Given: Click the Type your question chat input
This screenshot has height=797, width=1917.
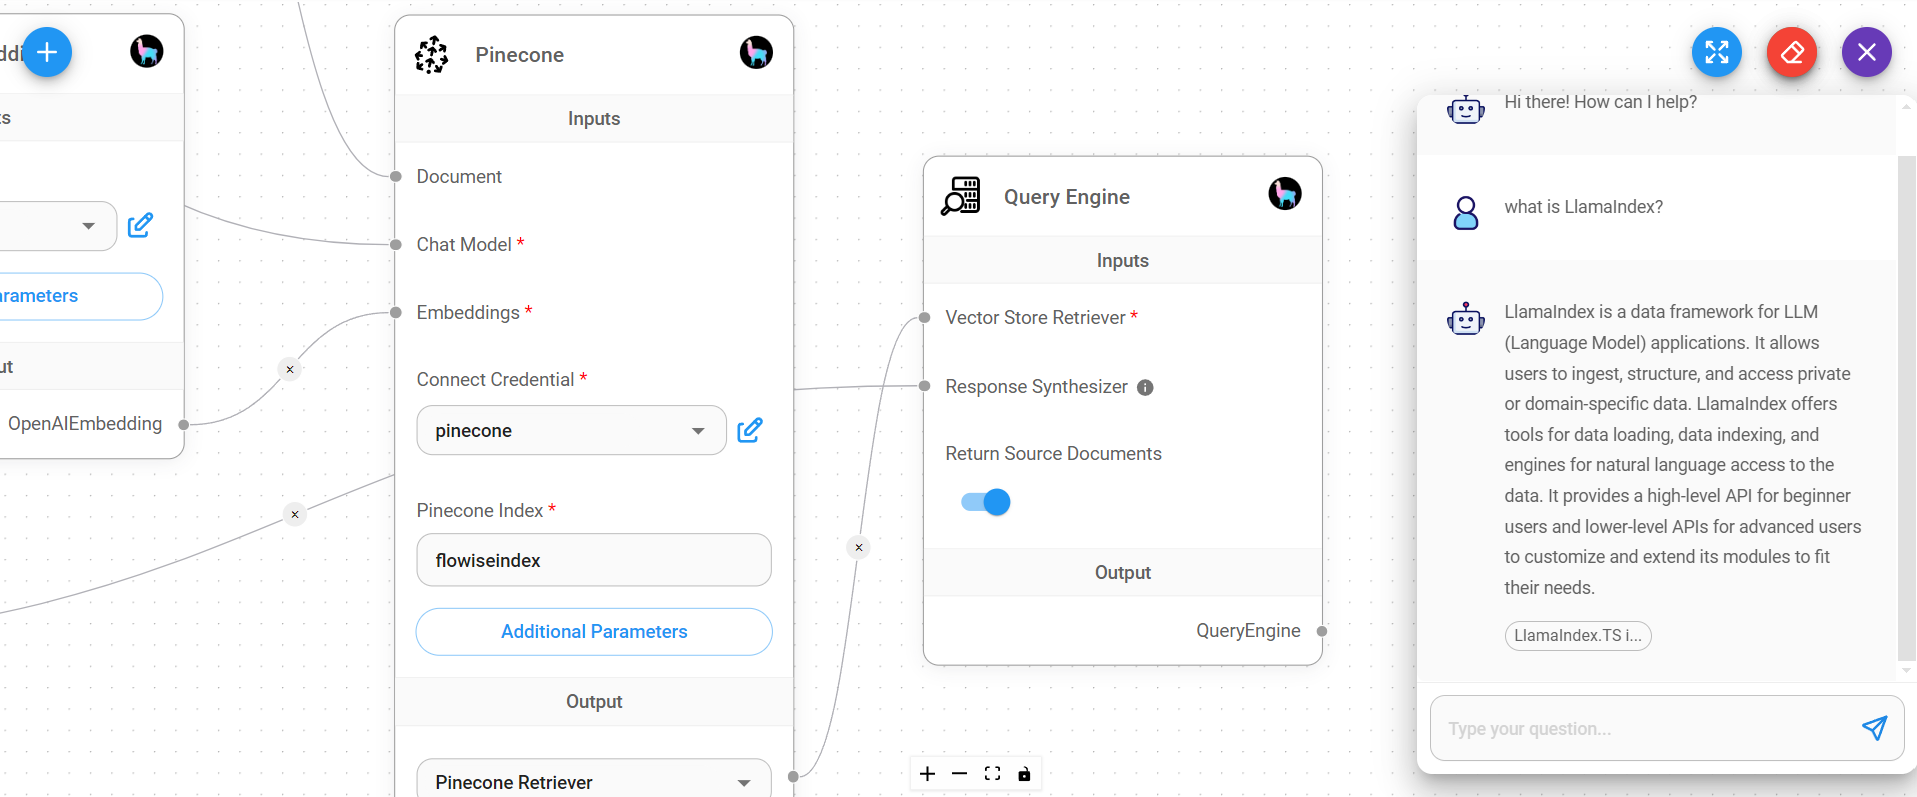Looking at the screenshot, I should tap(1640, 729).
